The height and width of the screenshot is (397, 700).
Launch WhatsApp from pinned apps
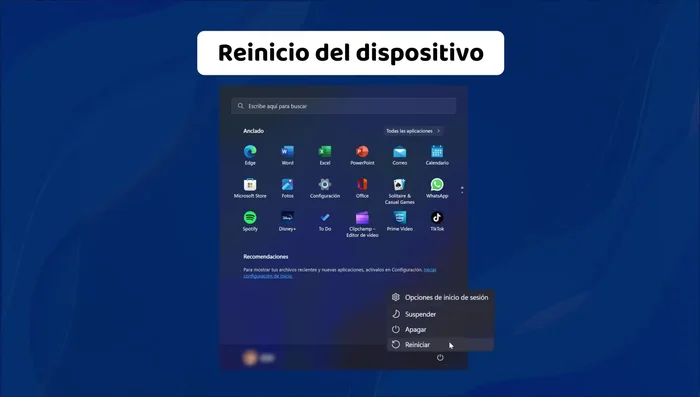pos(437,188)
